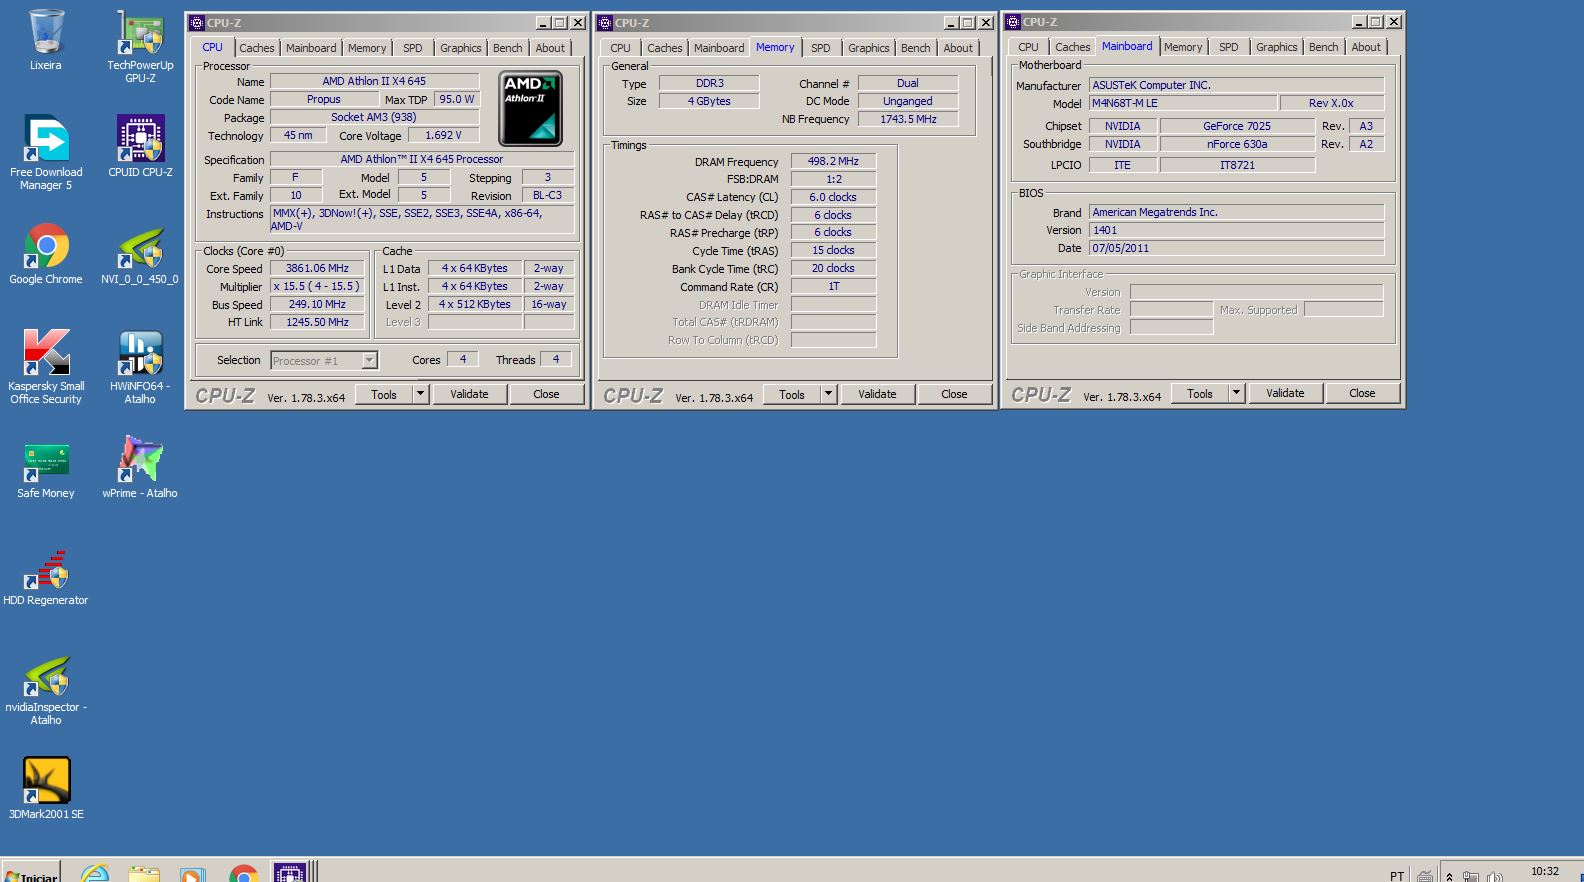Viewport: 1584px width, 882px height.
Task: Open Bench tab in Mainboard CPU-Z window
Action: coord(1324,47)
